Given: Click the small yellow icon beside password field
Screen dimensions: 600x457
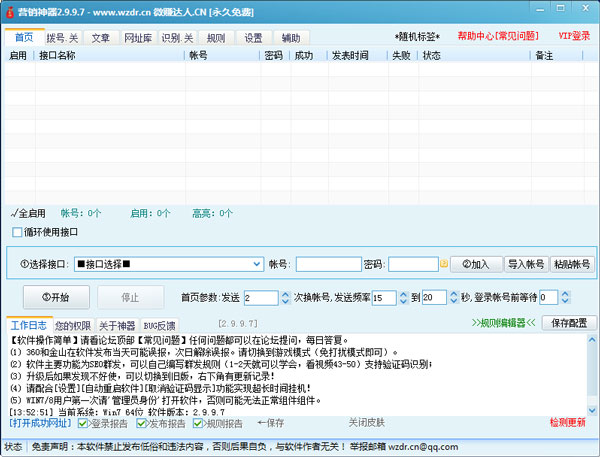Looking at the screenshot, I should click(x=444, y=265).
